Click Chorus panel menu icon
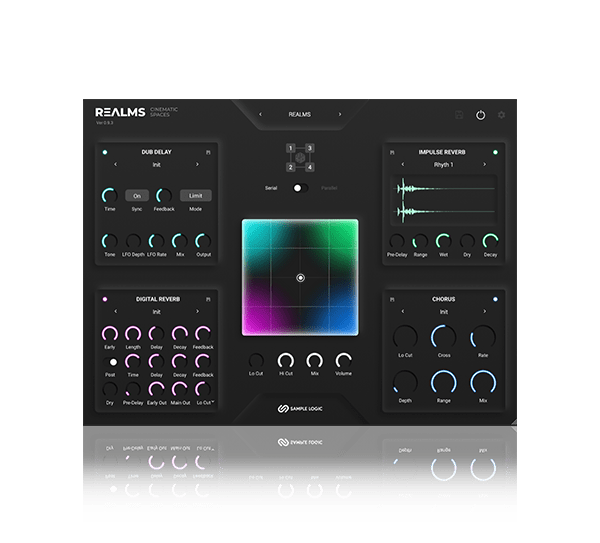600x543 pixels. [392, 299]
